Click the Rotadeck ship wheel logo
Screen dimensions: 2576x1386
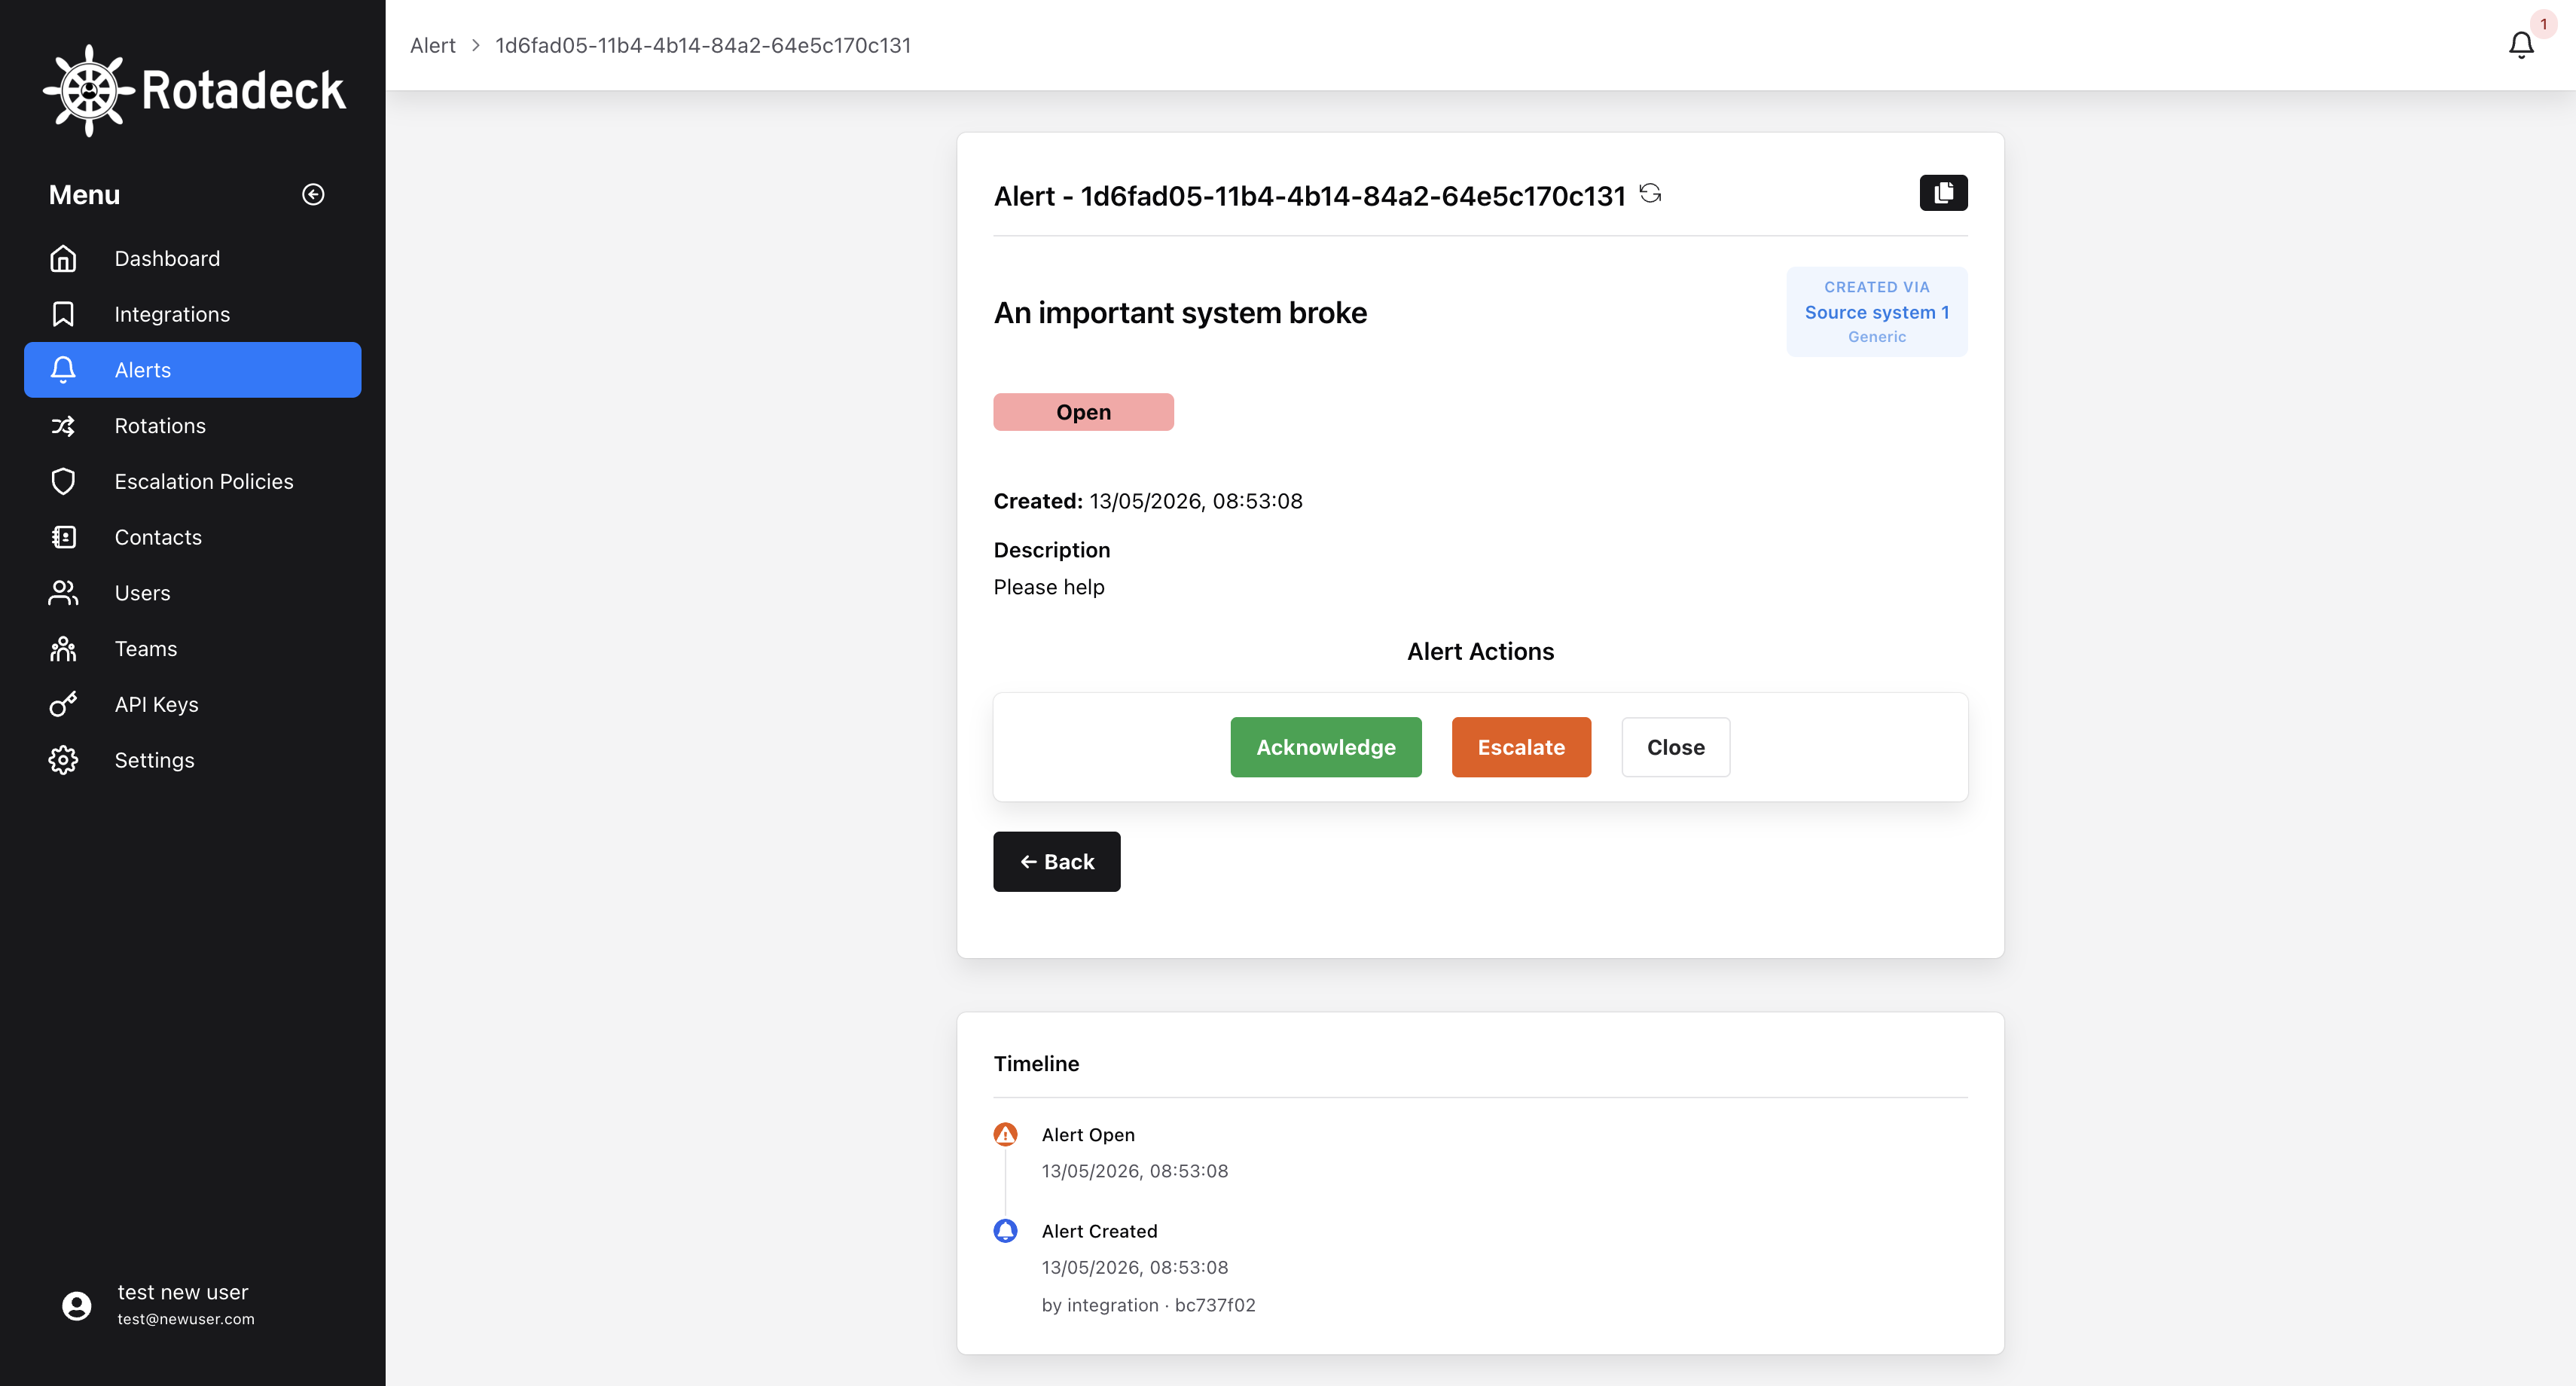(x=89, y=91)
